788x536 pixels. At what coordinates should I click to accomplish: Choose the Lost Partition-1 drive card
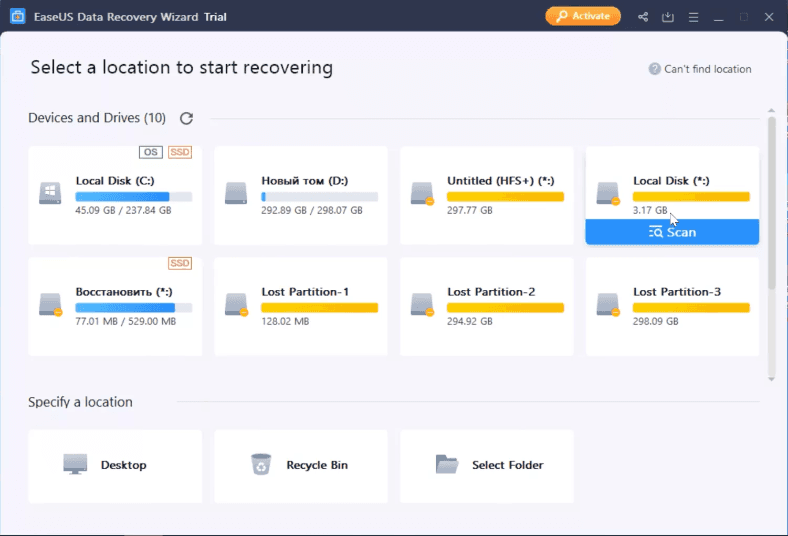(300, 306)
